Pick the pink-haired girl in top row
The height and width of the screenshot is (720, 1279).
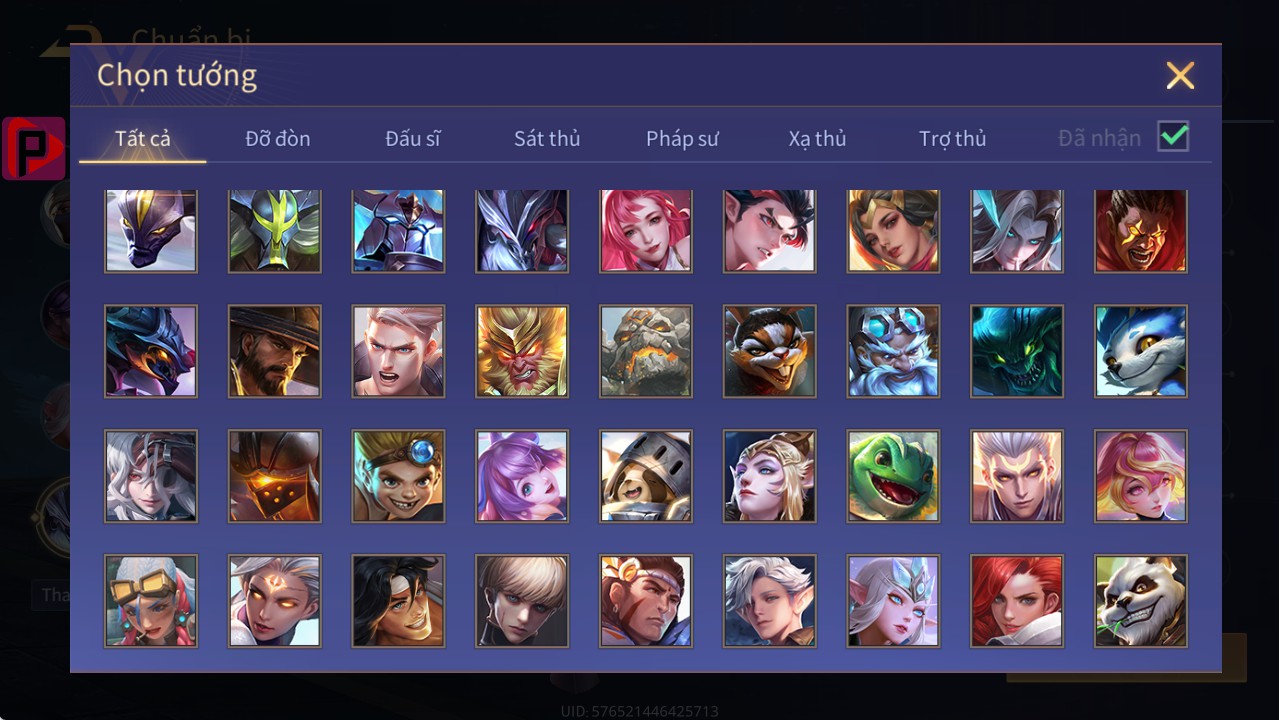(646, 231)
